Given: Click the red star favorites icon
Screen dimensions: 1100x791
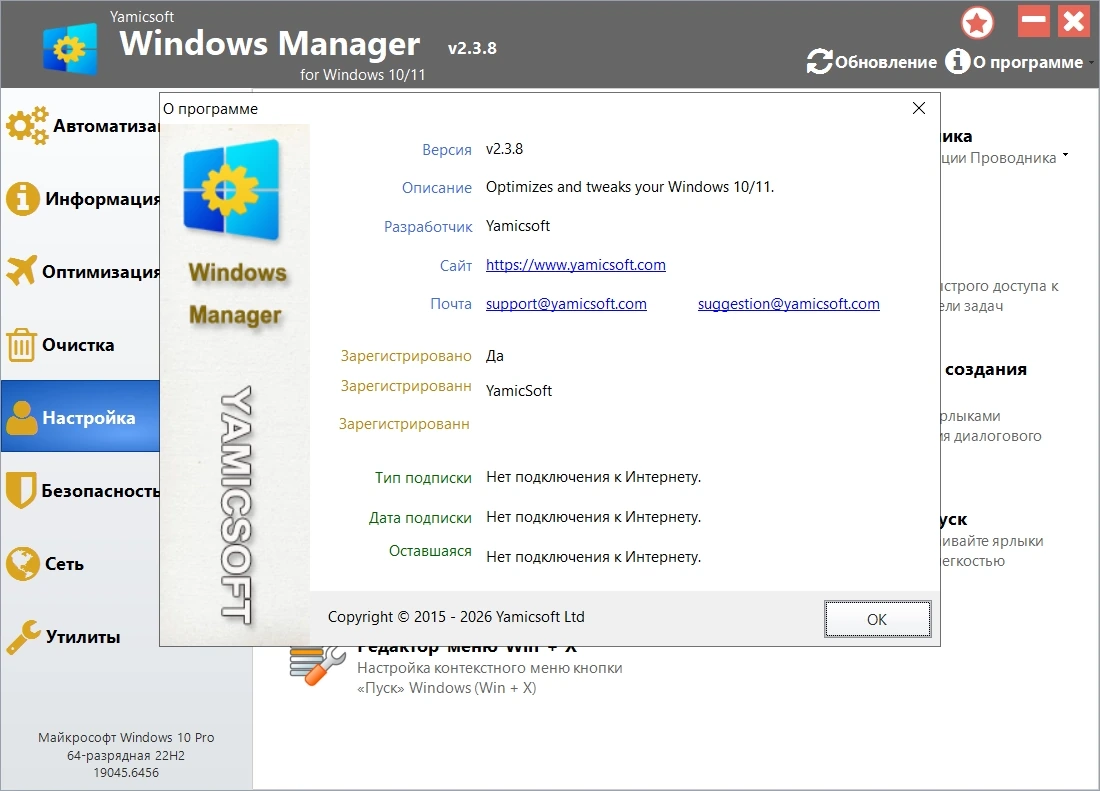Looking at the screenshot, I should point(977,23).
